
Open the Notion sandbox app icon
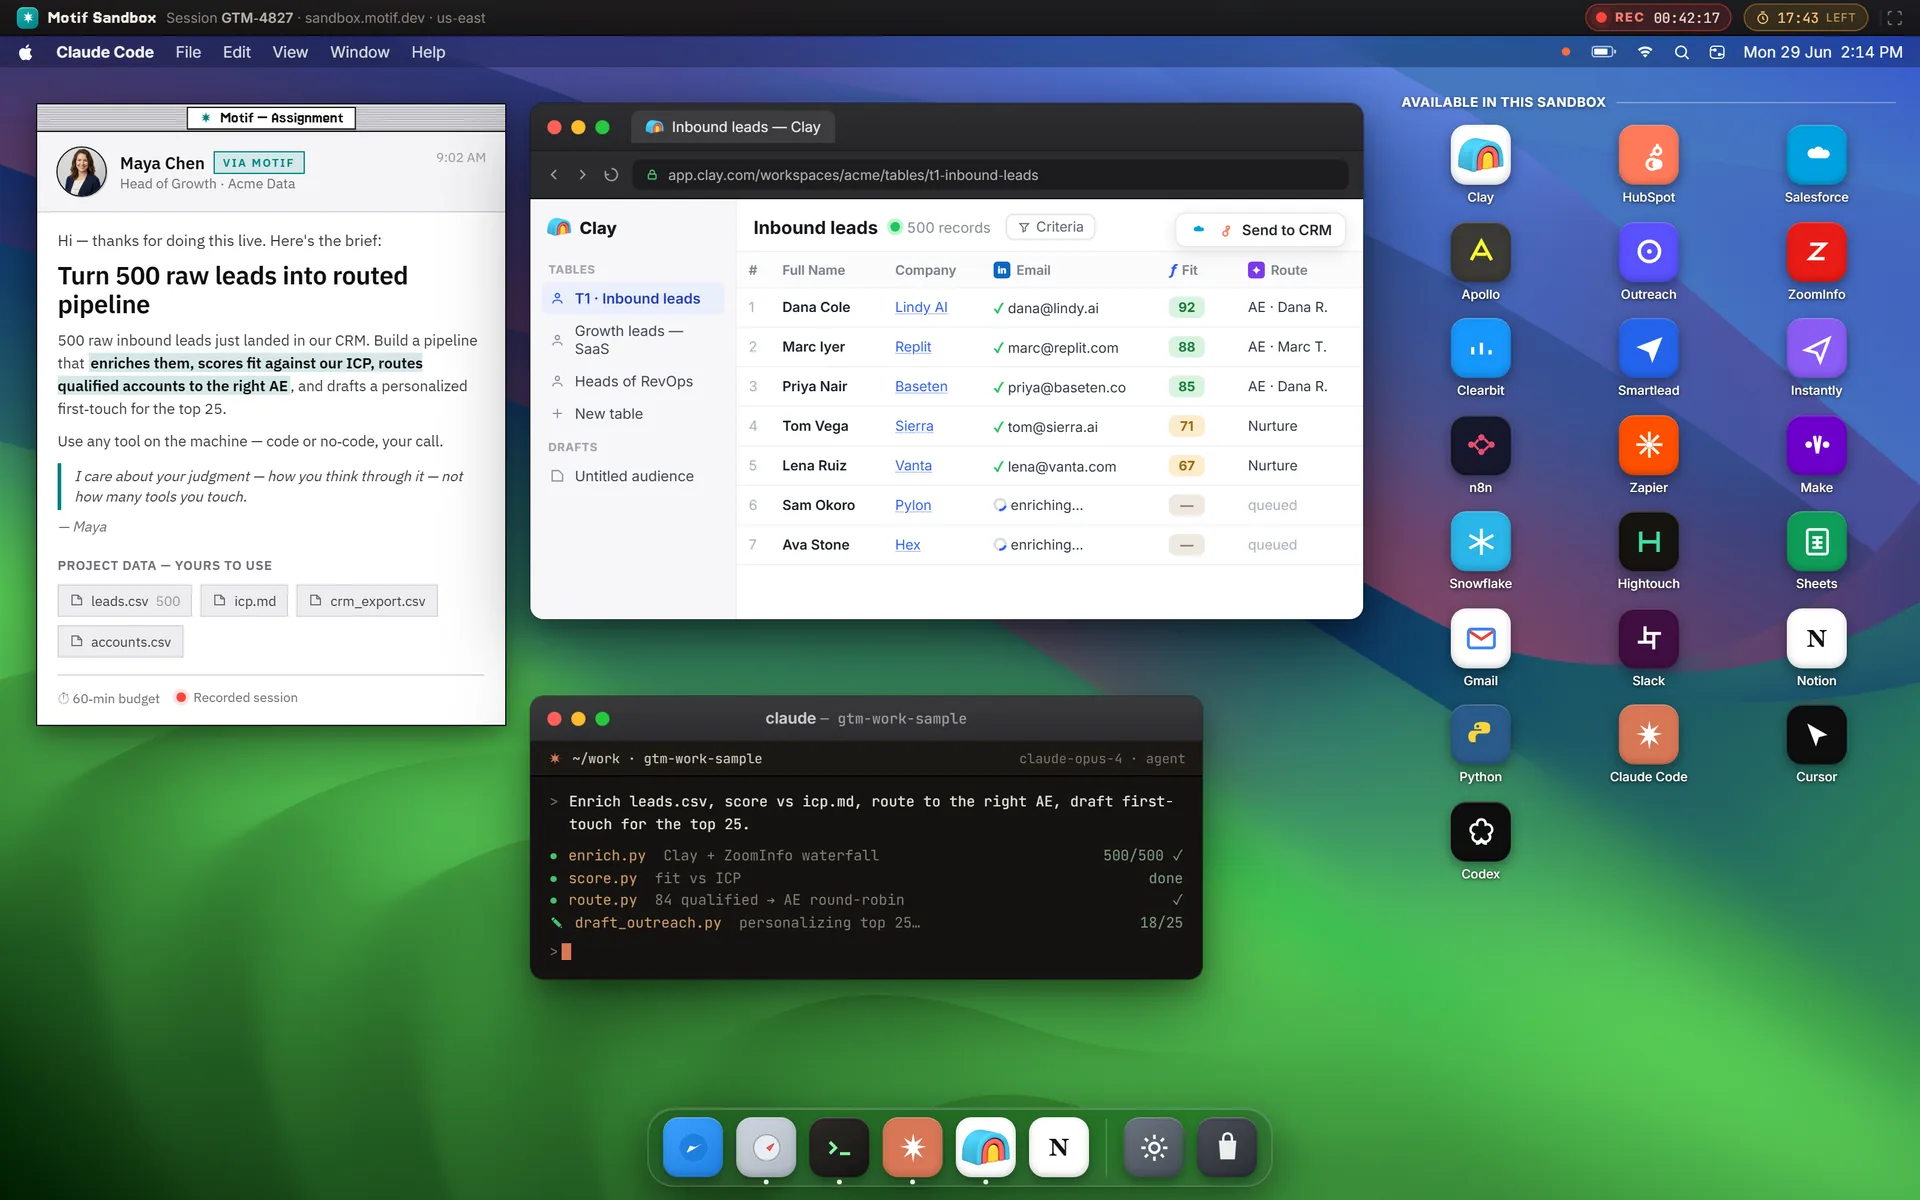[x=1816, y=638]
